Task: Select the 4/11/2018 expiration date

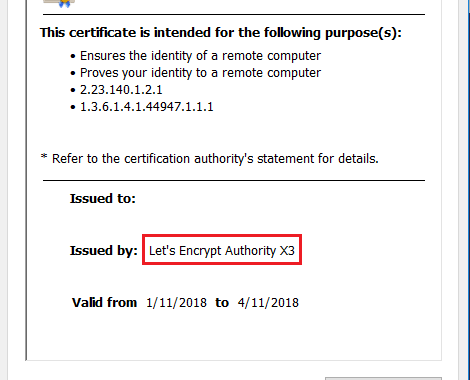Action: pos(268,303)
